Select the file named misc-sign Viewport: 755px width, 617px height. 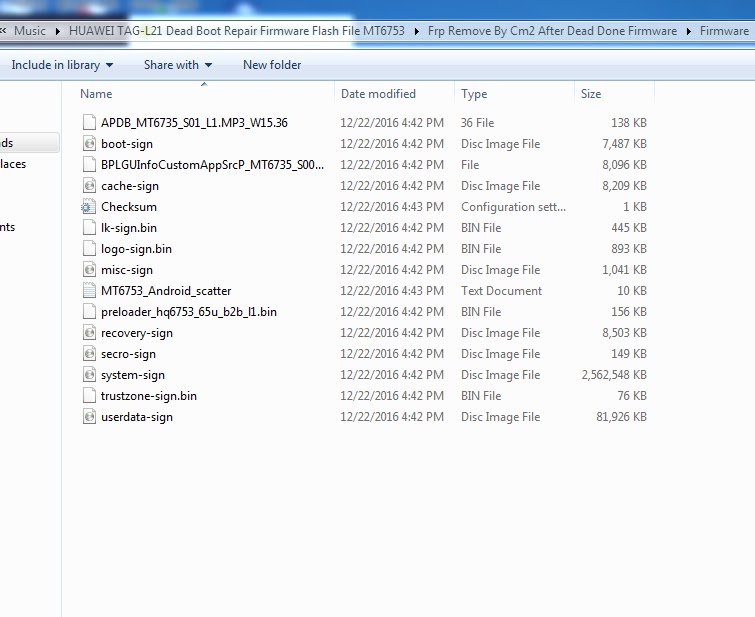(x=127, y=270)
